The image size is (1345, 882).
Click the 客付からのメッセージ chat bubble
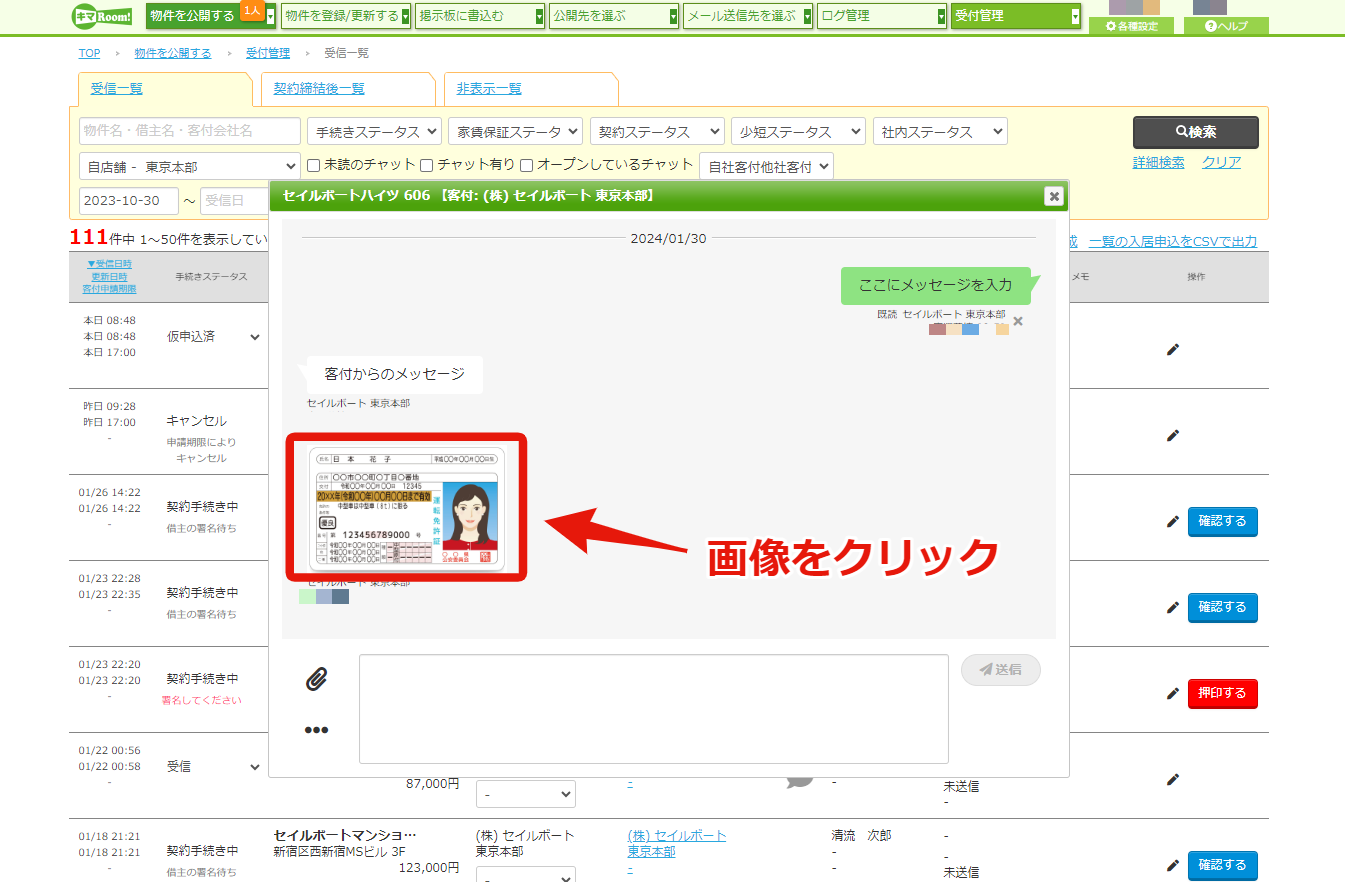[x=395, y=374]
